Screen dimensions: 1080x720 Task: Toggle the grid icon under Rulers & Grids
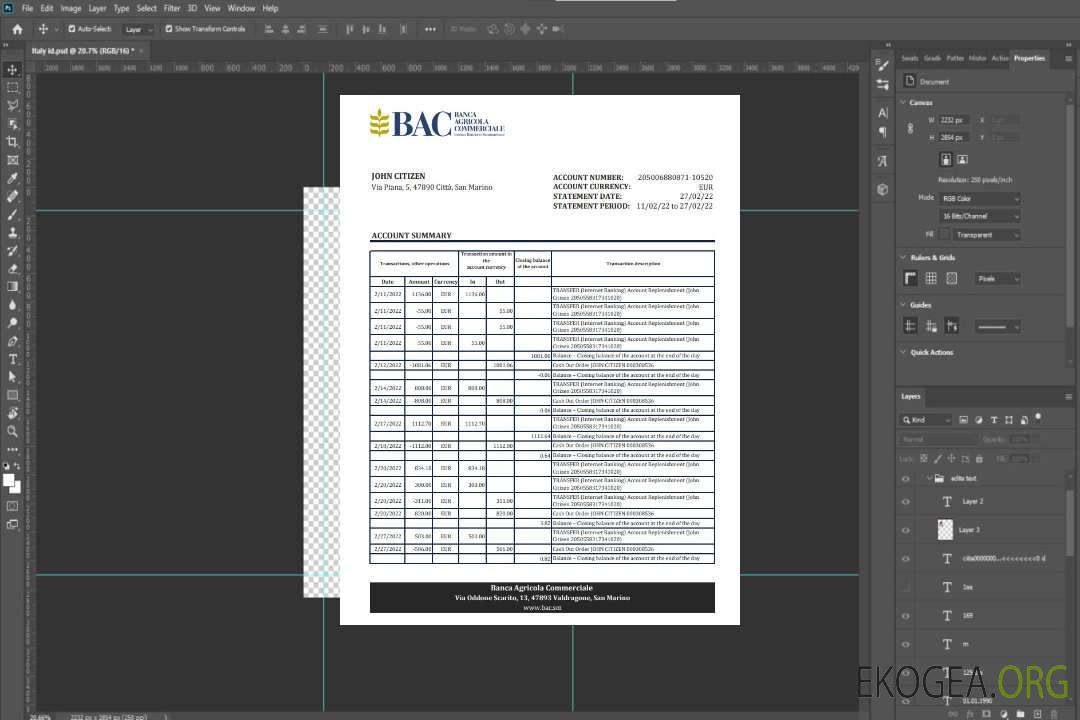931,278
